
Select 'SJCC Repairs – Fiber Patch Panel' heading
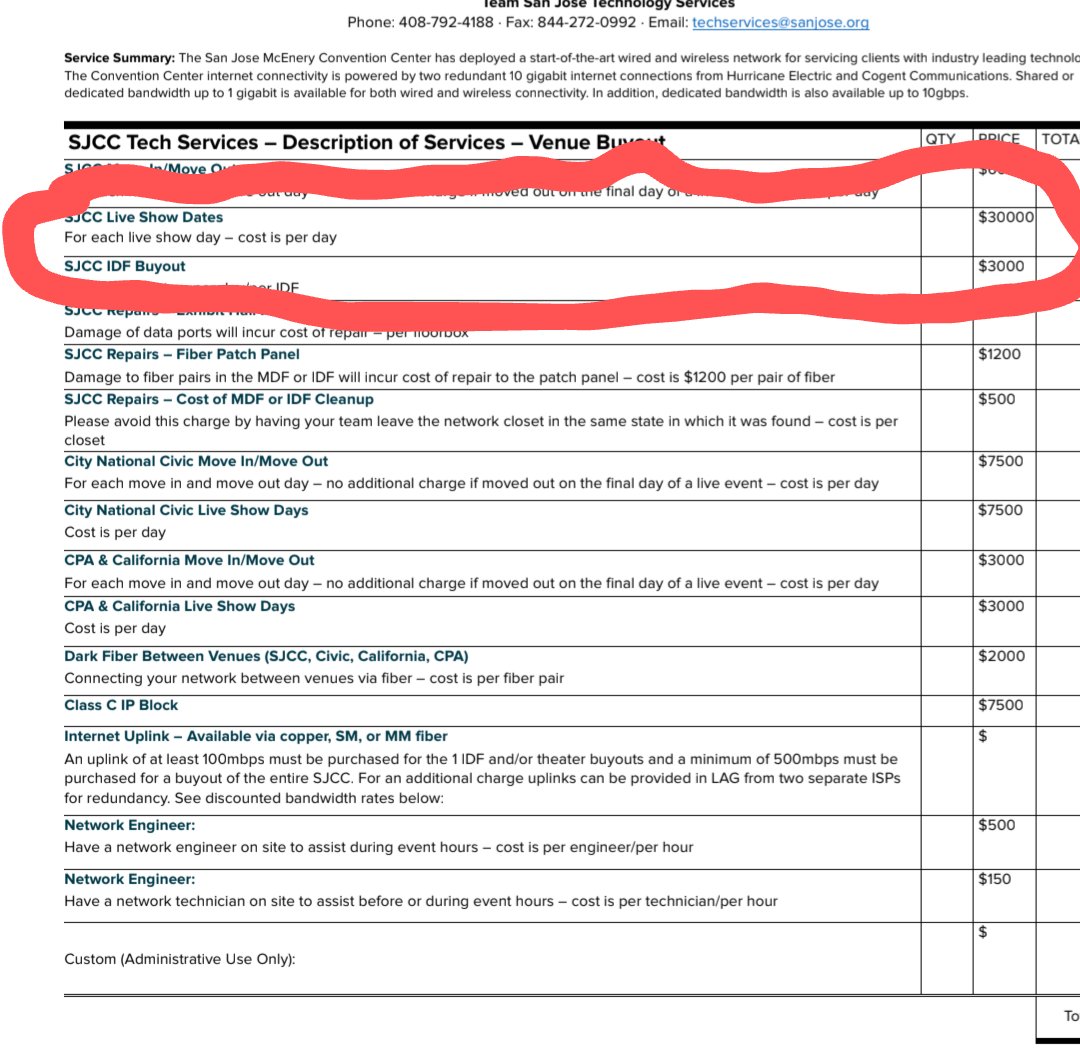click(x=182, y=354)
